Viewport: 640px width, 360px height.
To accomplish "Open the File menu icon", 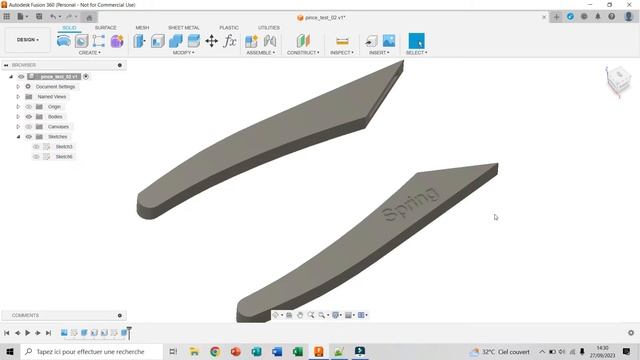I will pyautogui.click(x=21, y=17).
